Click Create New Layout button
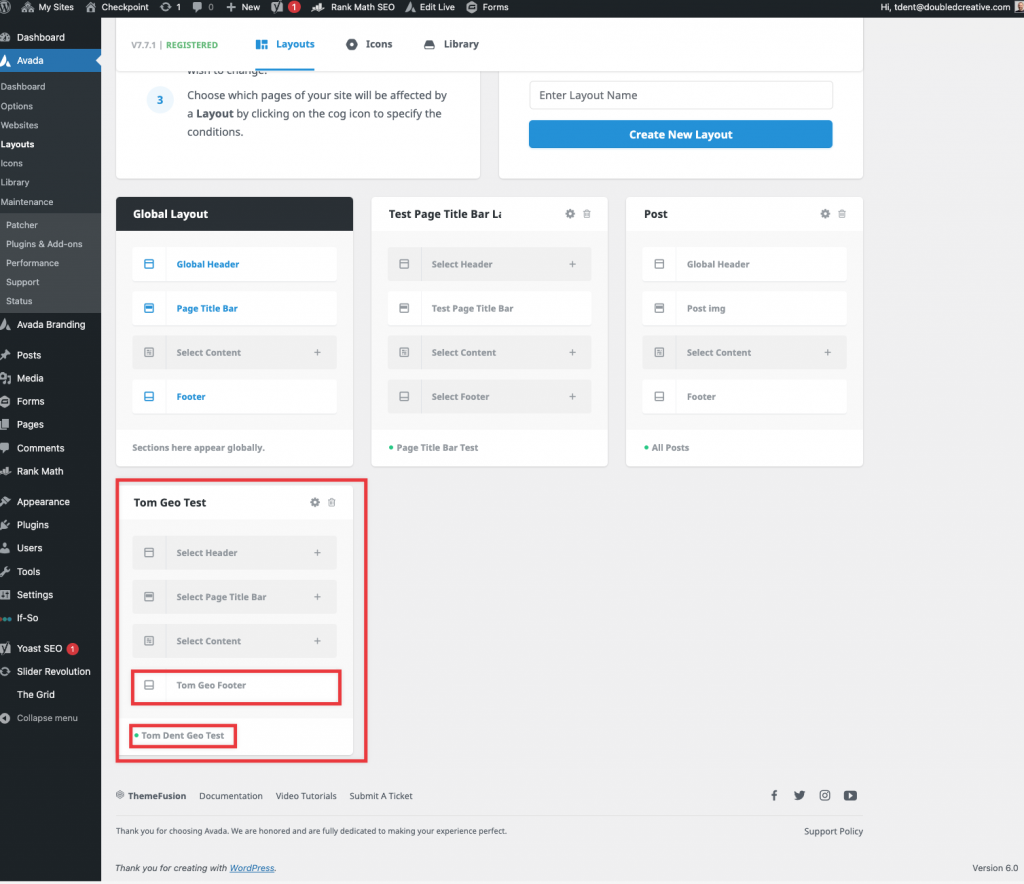Viewport: 1024px width, 884px height. (680, 134)
